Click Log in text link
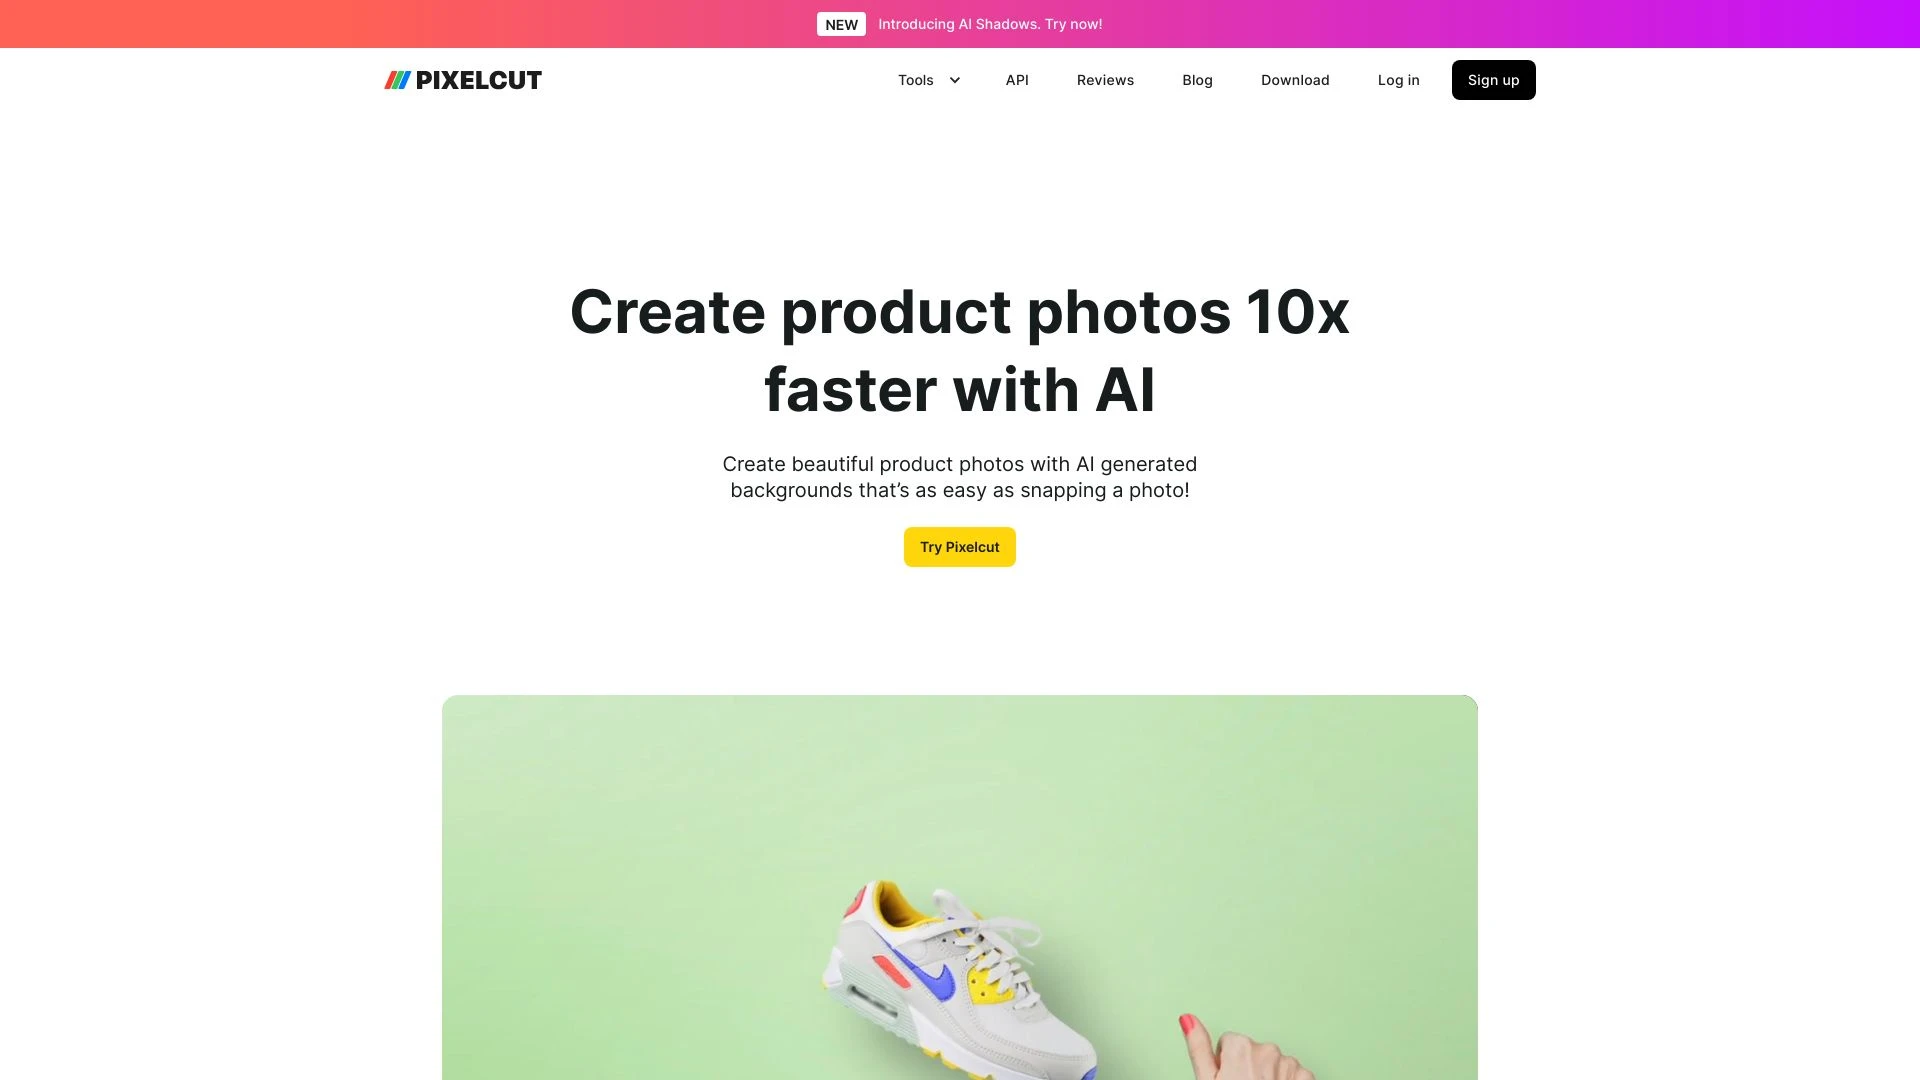Screen dimensions: 1920x1080 (x=1398, y=80)
